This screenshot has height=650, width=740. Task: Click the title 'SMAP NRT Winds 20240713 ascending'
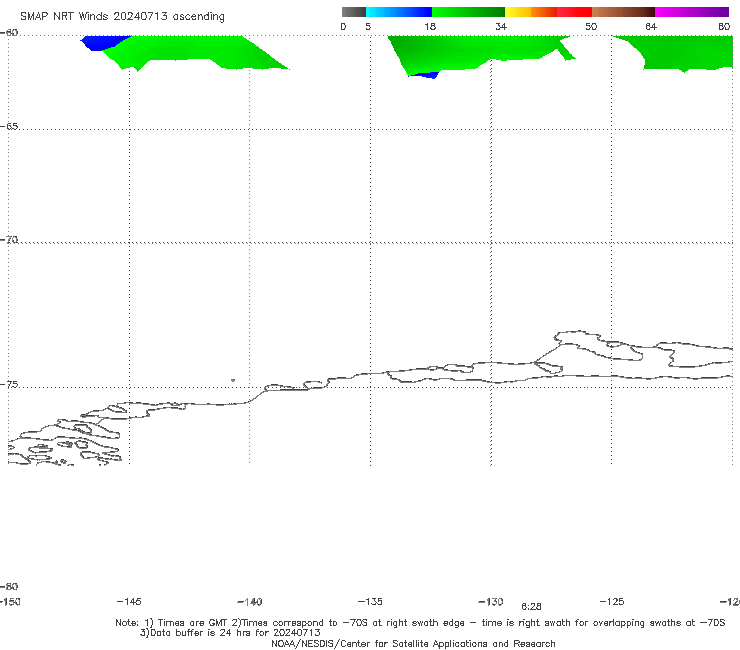pyautogui.click(x=122, y=16)
